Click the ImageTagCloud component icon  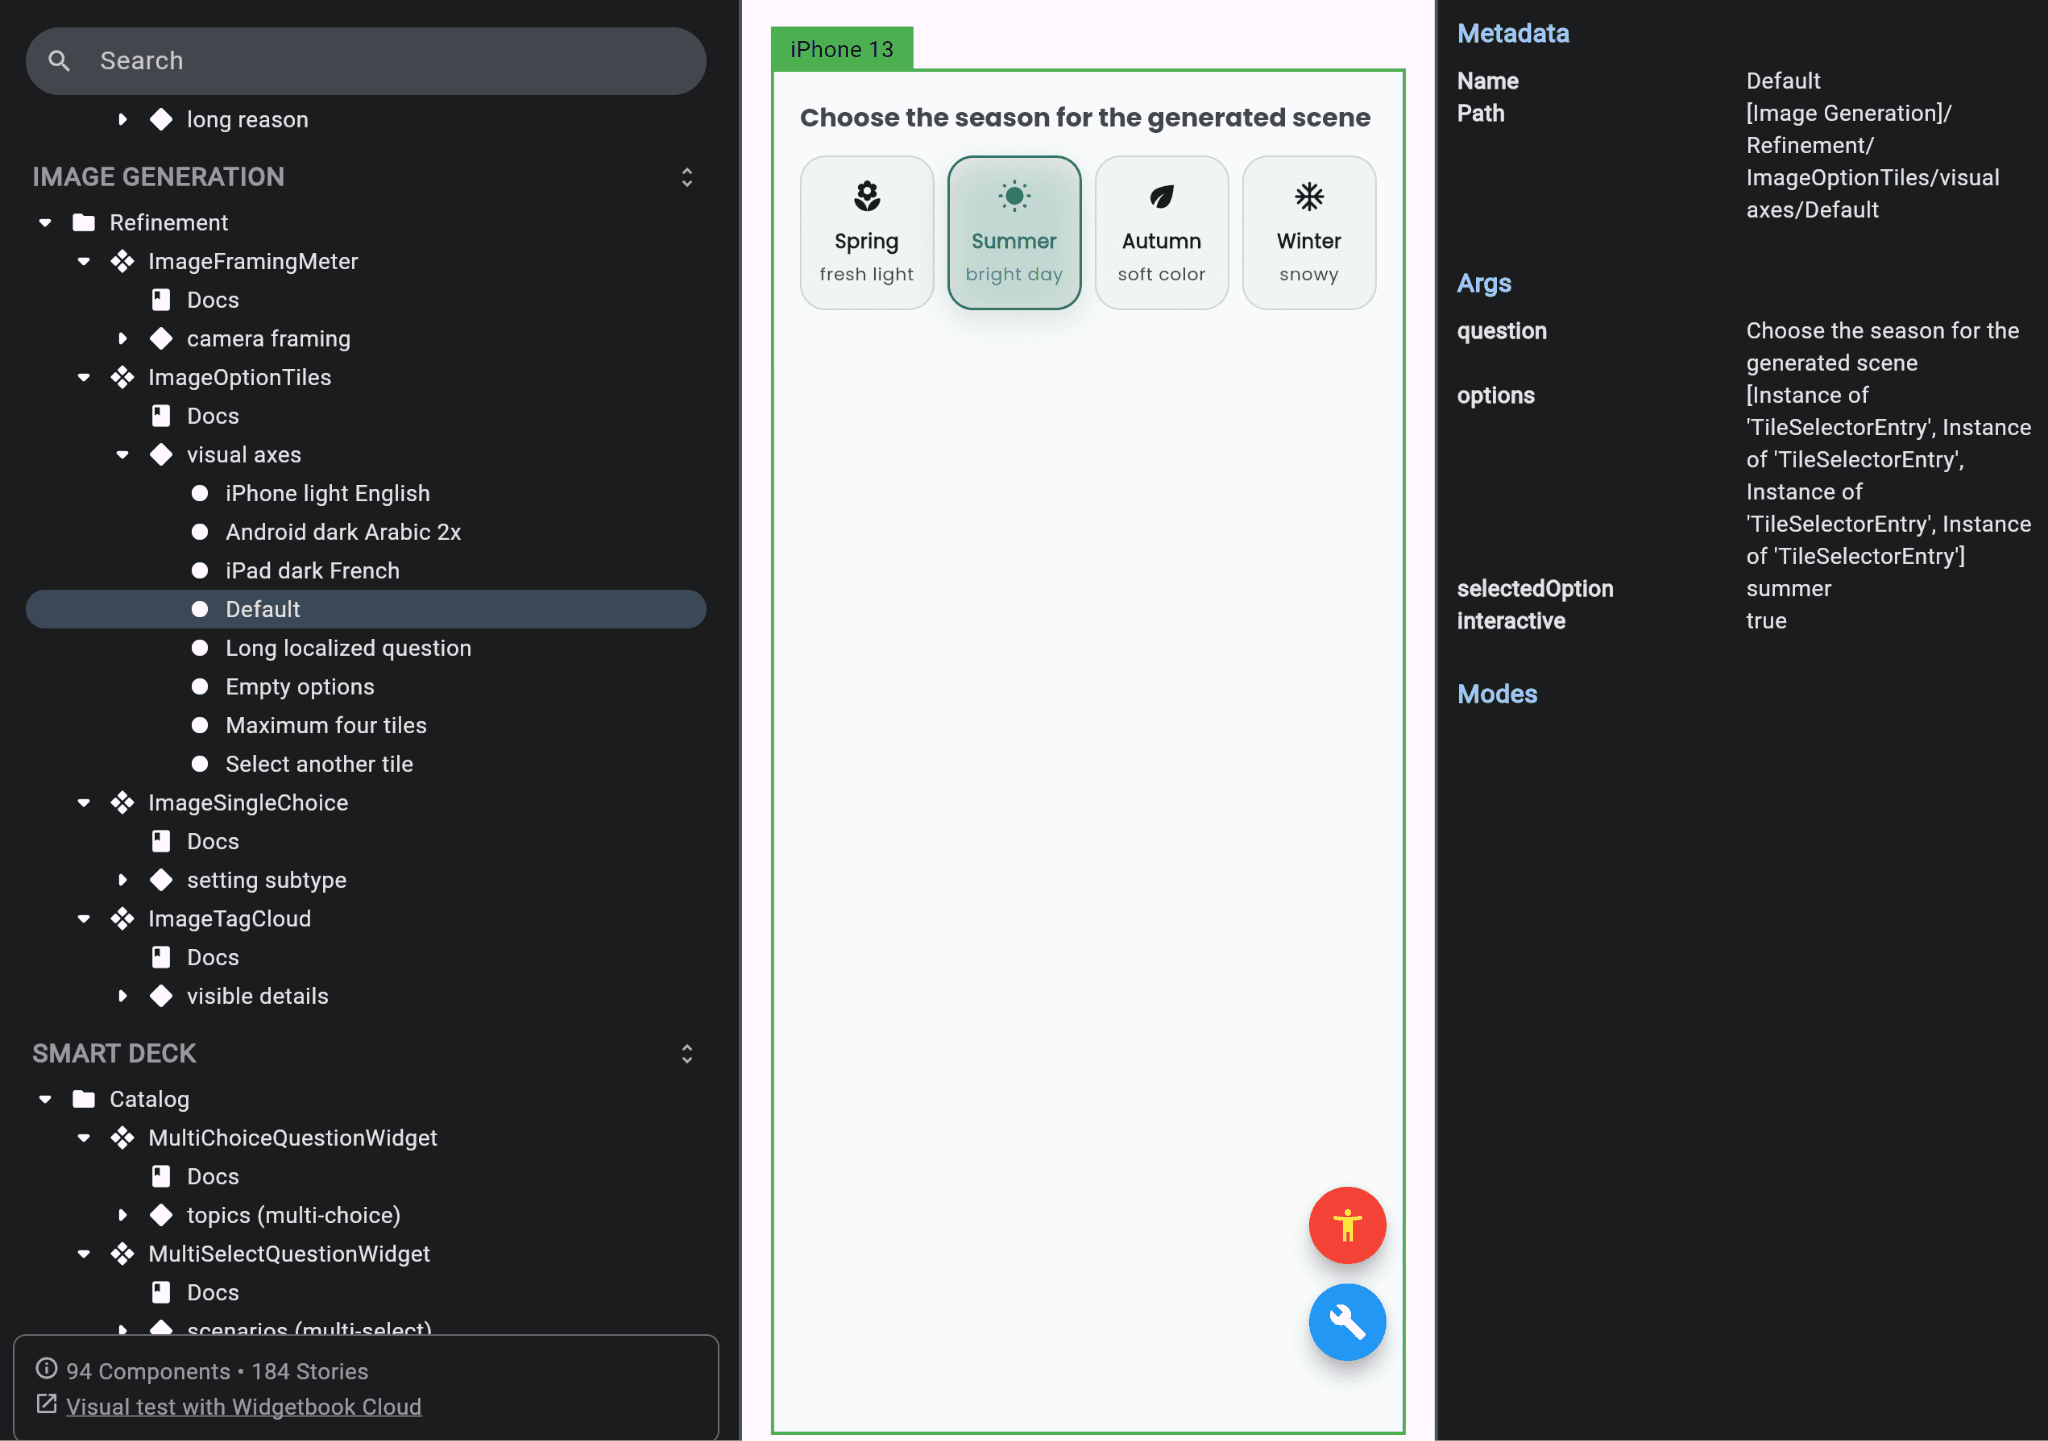tap(122, 919)
